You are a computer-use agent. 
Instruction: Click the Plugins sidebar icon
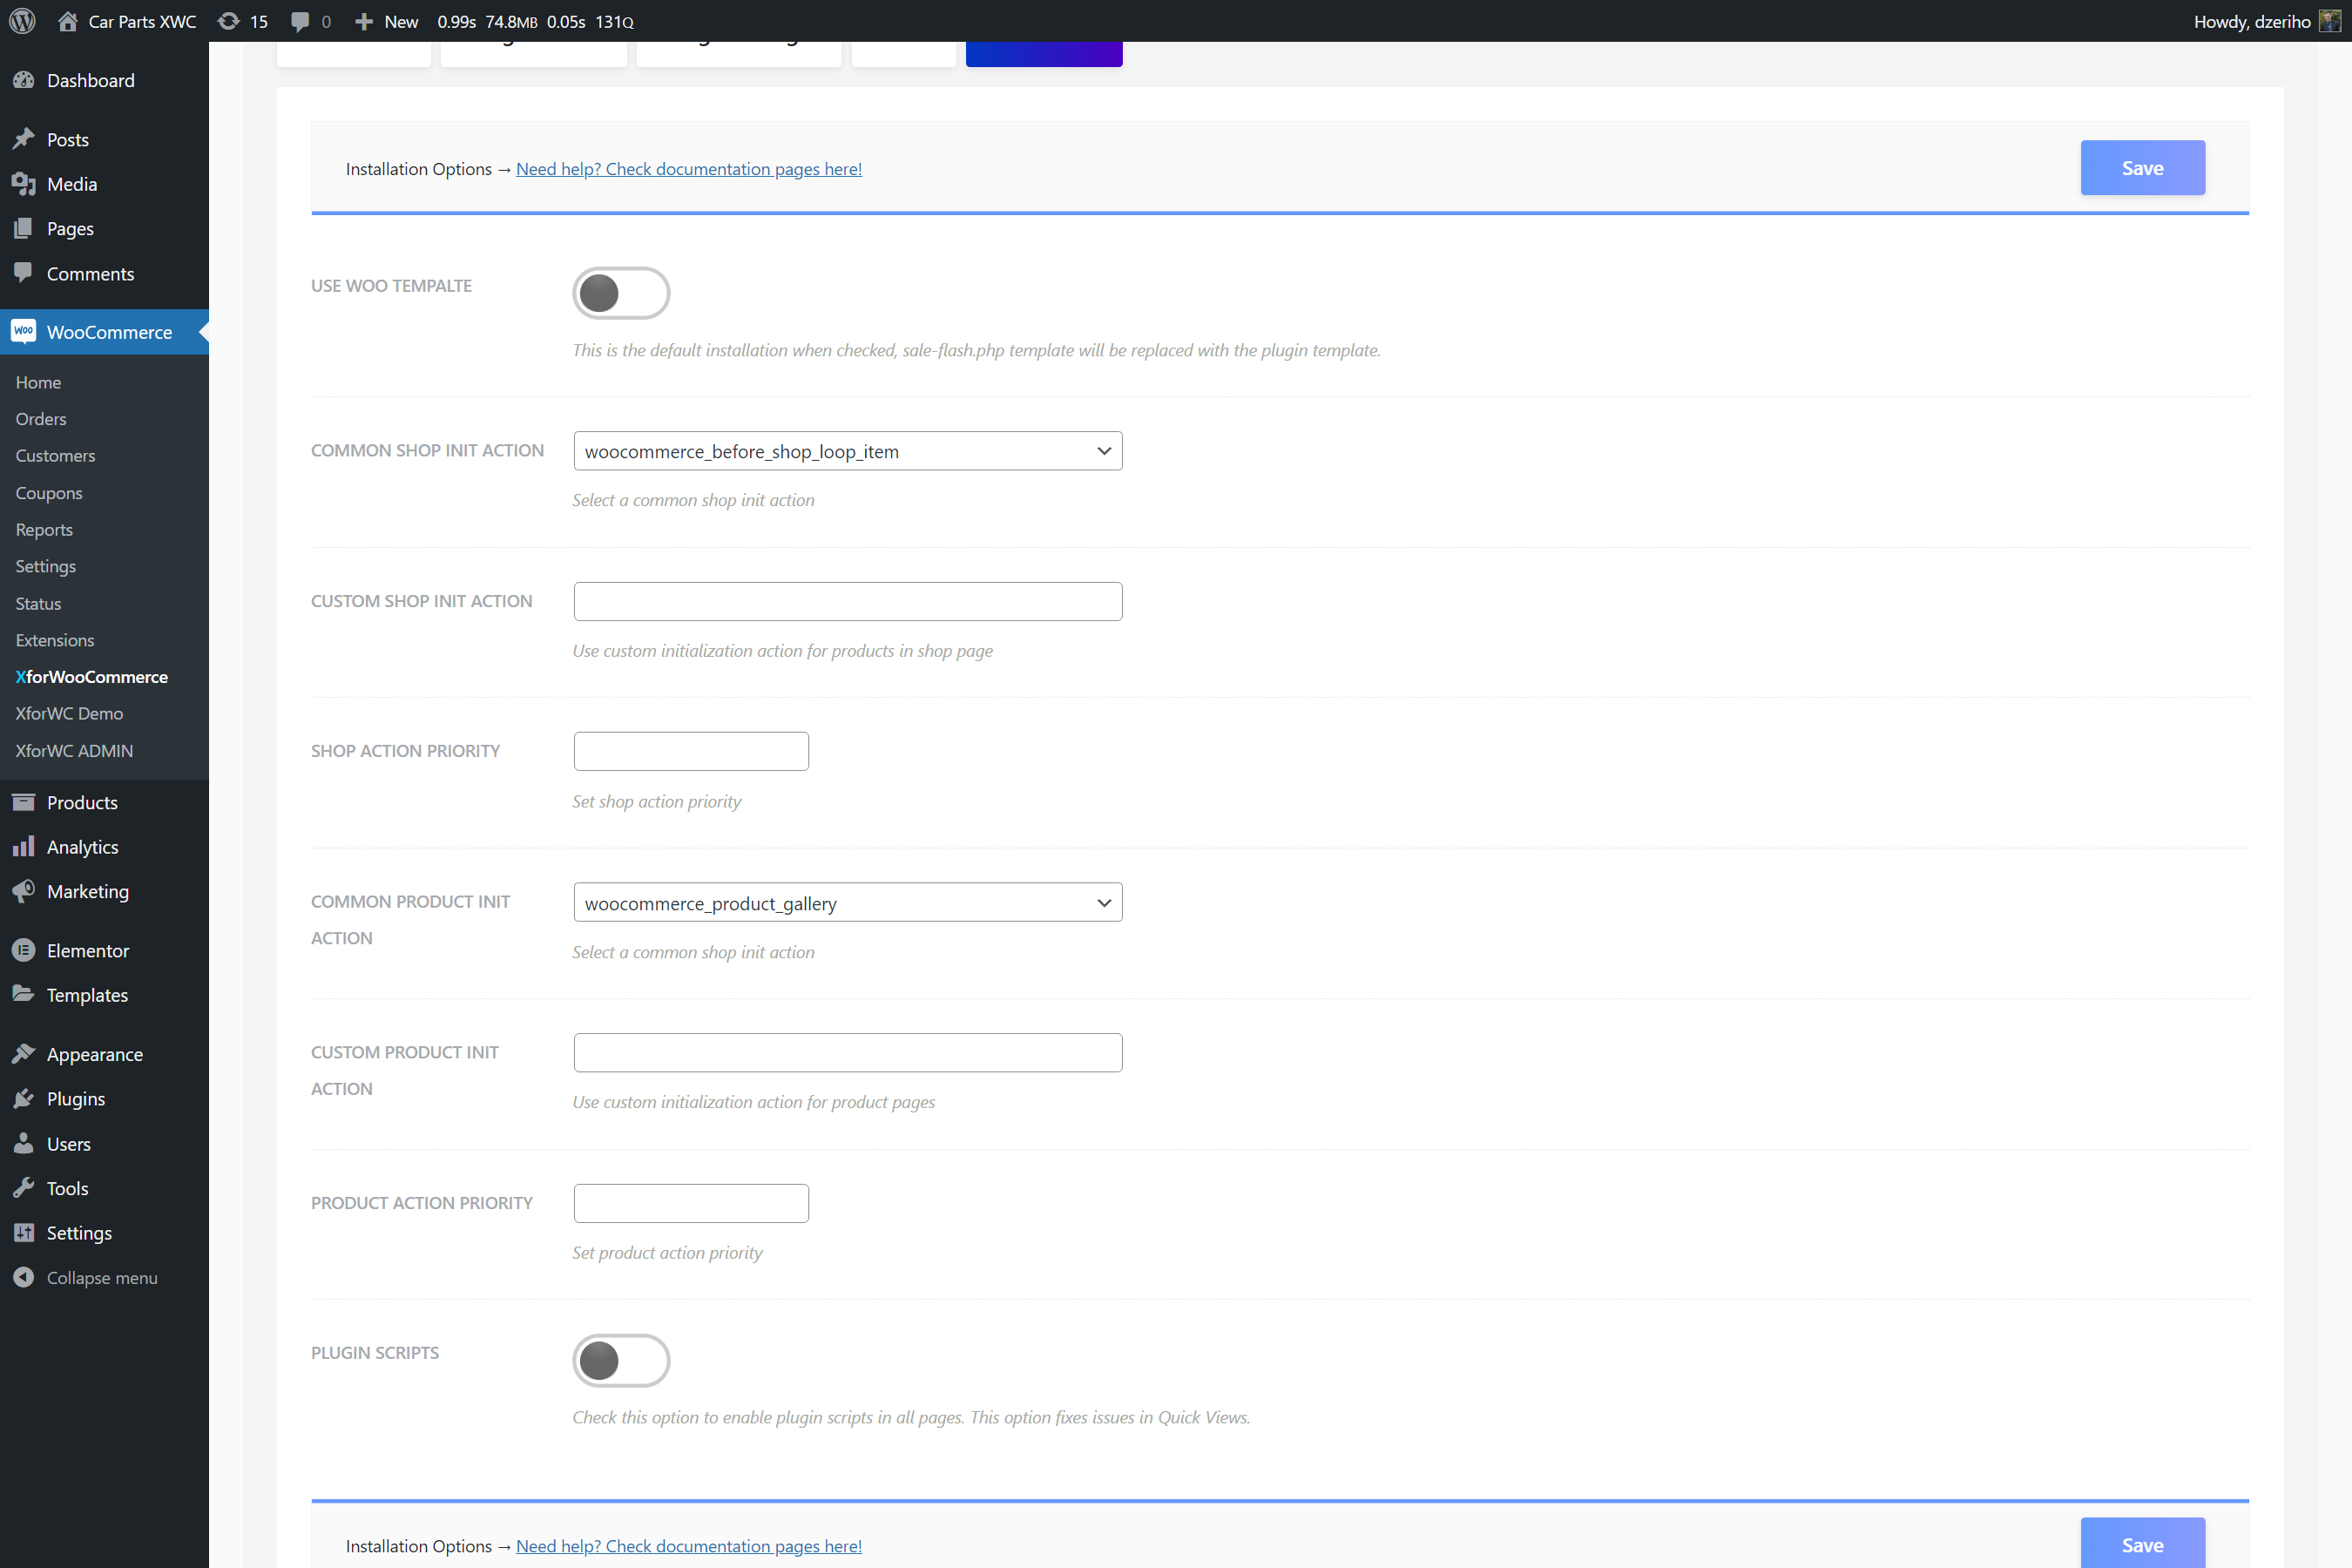(24, 1099)
